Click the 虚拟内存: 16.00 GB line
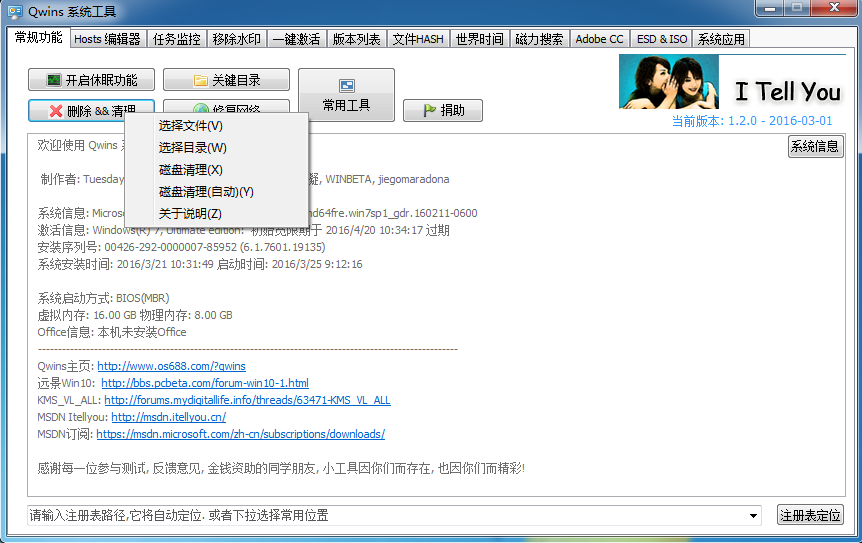The width and height of the screenshot is (862, 543). click(135, 315)
